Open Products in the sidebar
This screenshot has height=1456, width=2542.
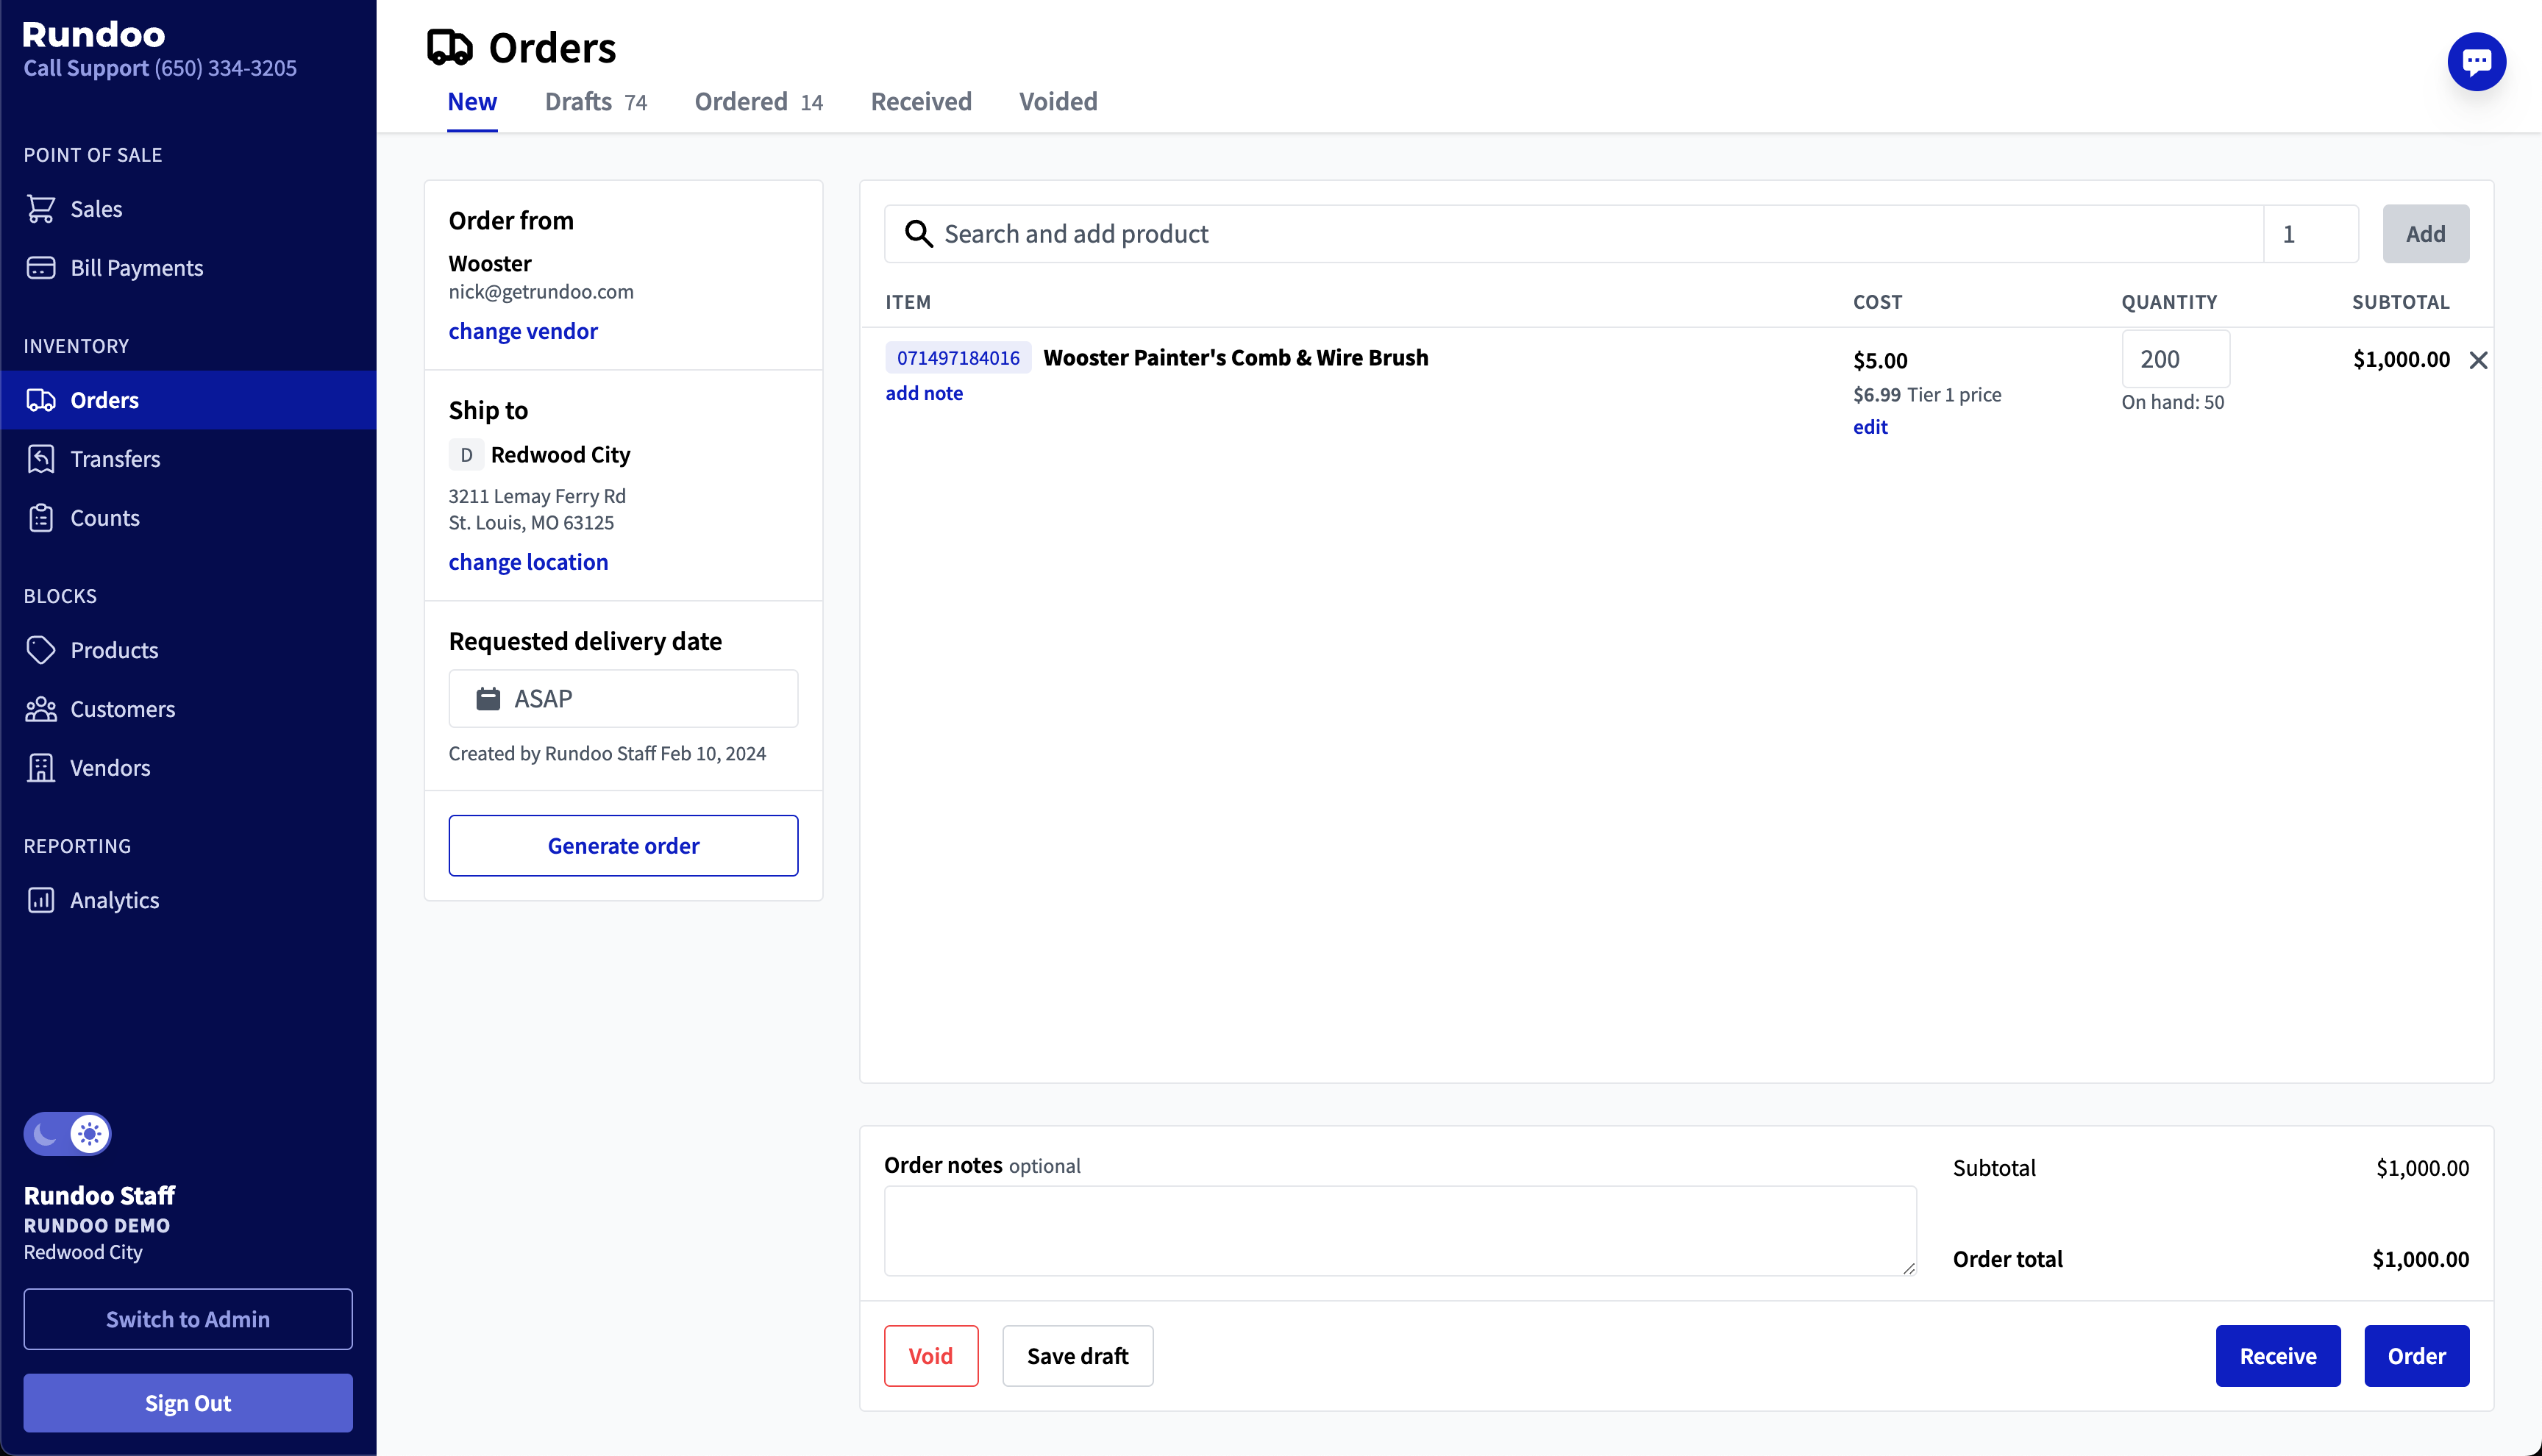pyautogui.click(x=188, y=650)
